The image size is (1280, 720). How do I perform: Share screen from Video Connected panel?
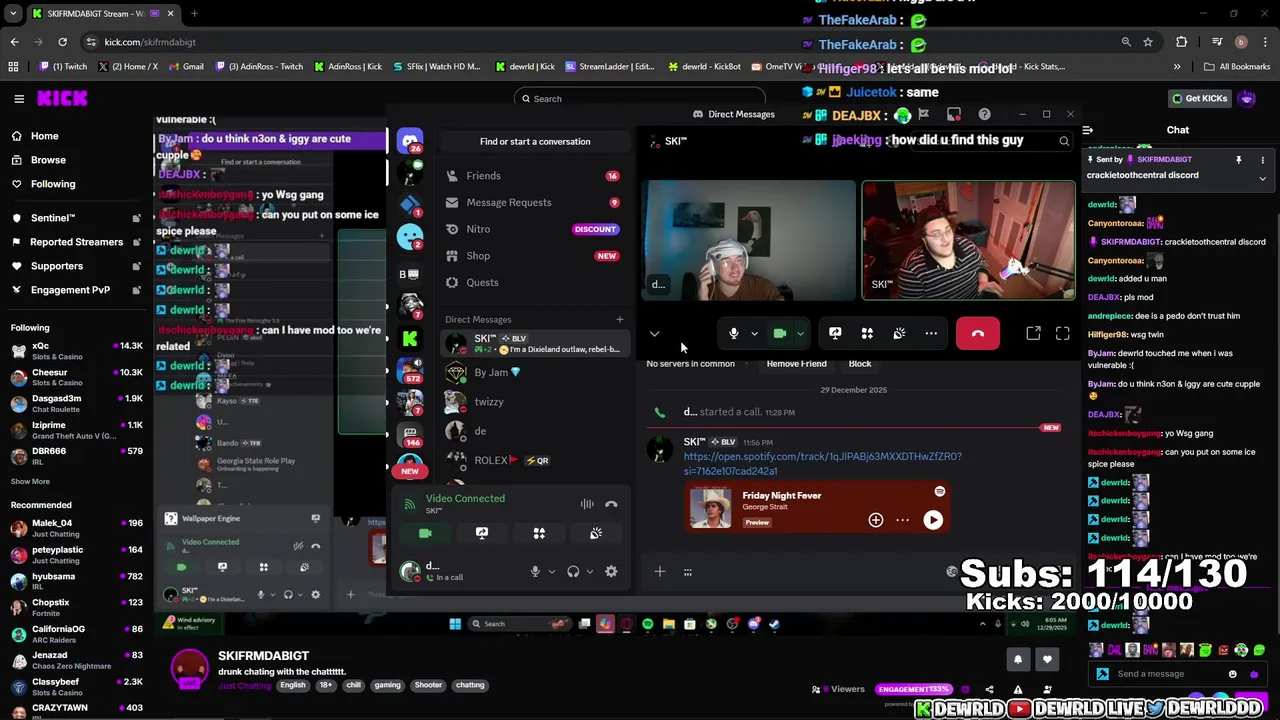click(x=482, y=534)
